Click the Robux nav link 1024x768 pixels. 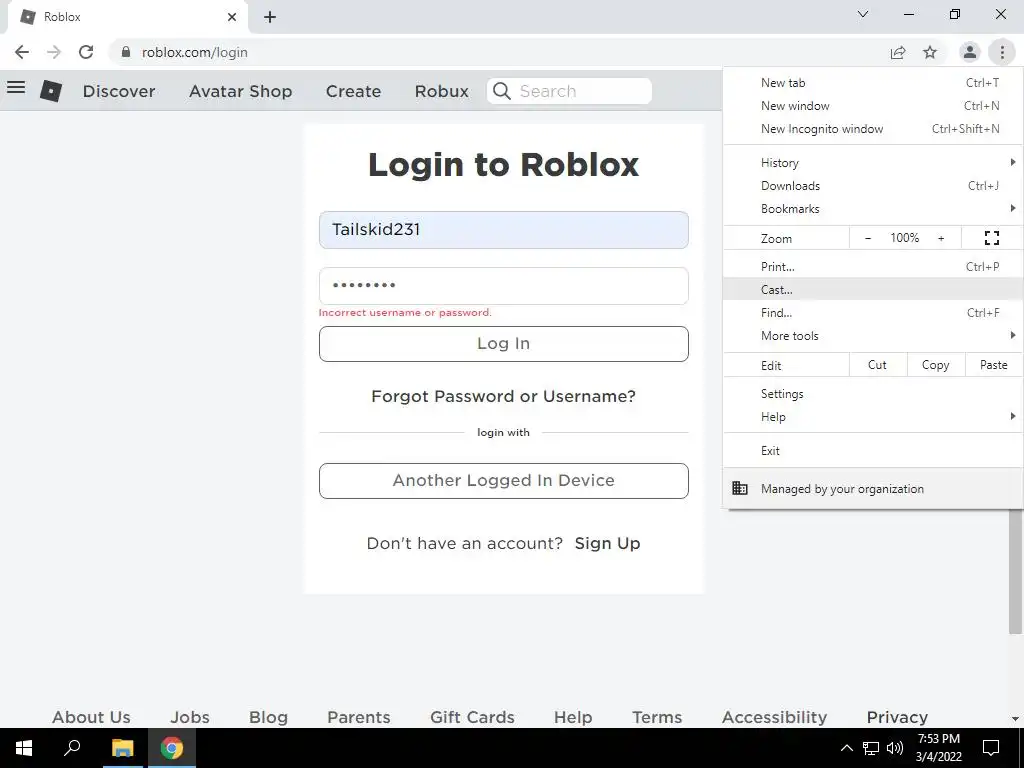click(441, 91)
